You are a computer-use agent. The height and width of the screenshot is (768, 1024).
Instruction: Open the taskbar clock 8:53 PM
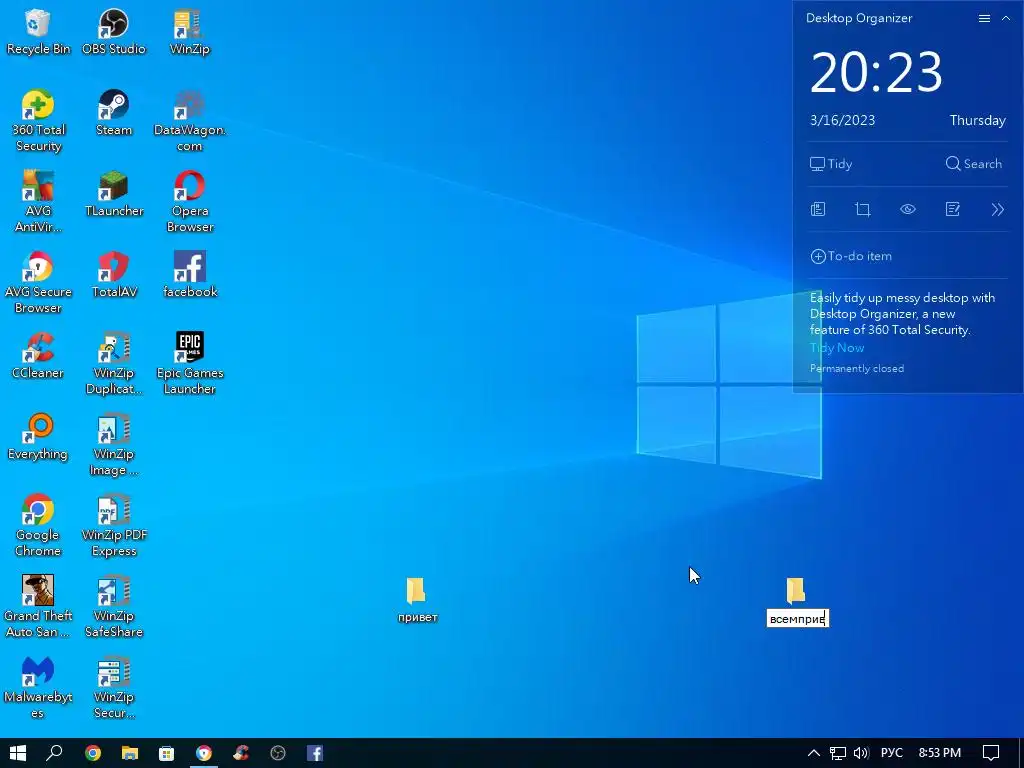point(940,753)
